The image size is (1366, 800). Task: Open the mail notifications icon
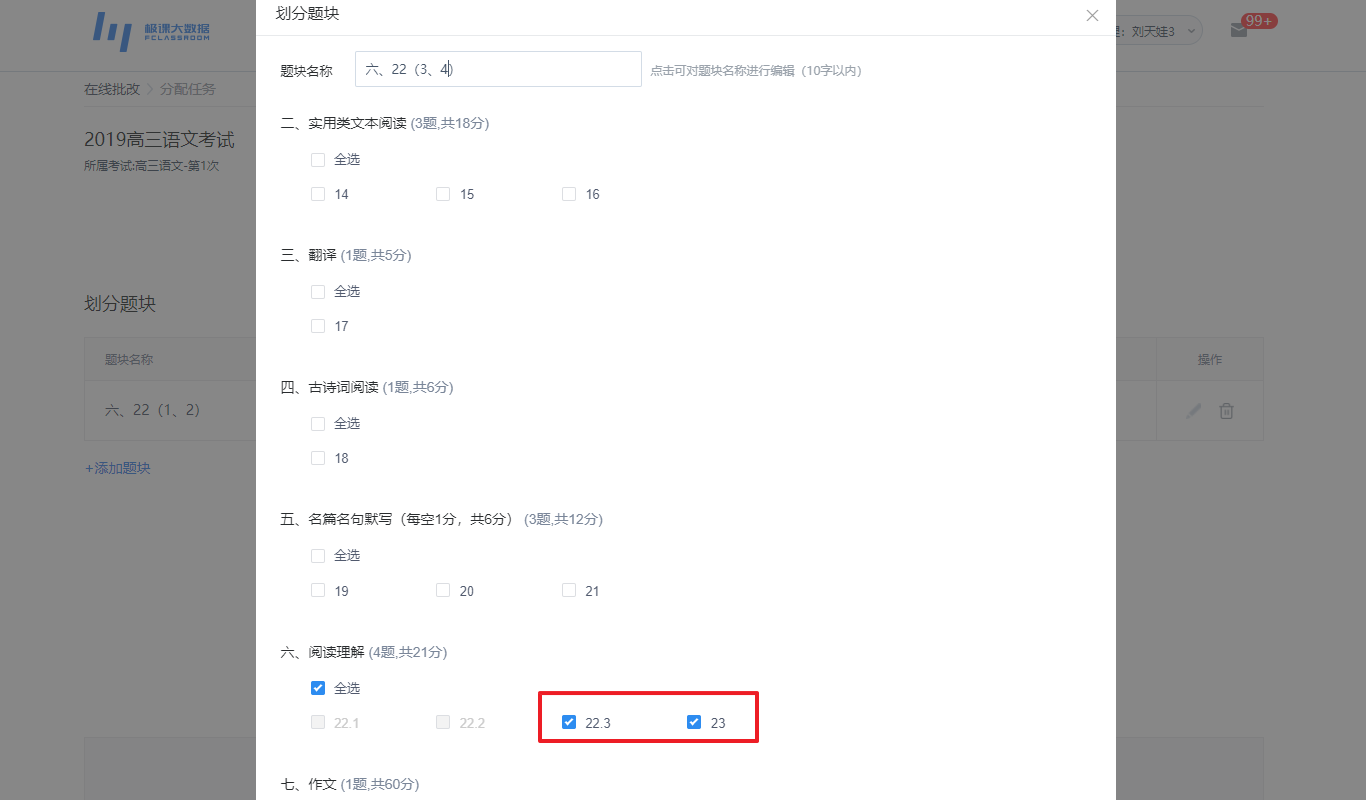[1239, 30]
